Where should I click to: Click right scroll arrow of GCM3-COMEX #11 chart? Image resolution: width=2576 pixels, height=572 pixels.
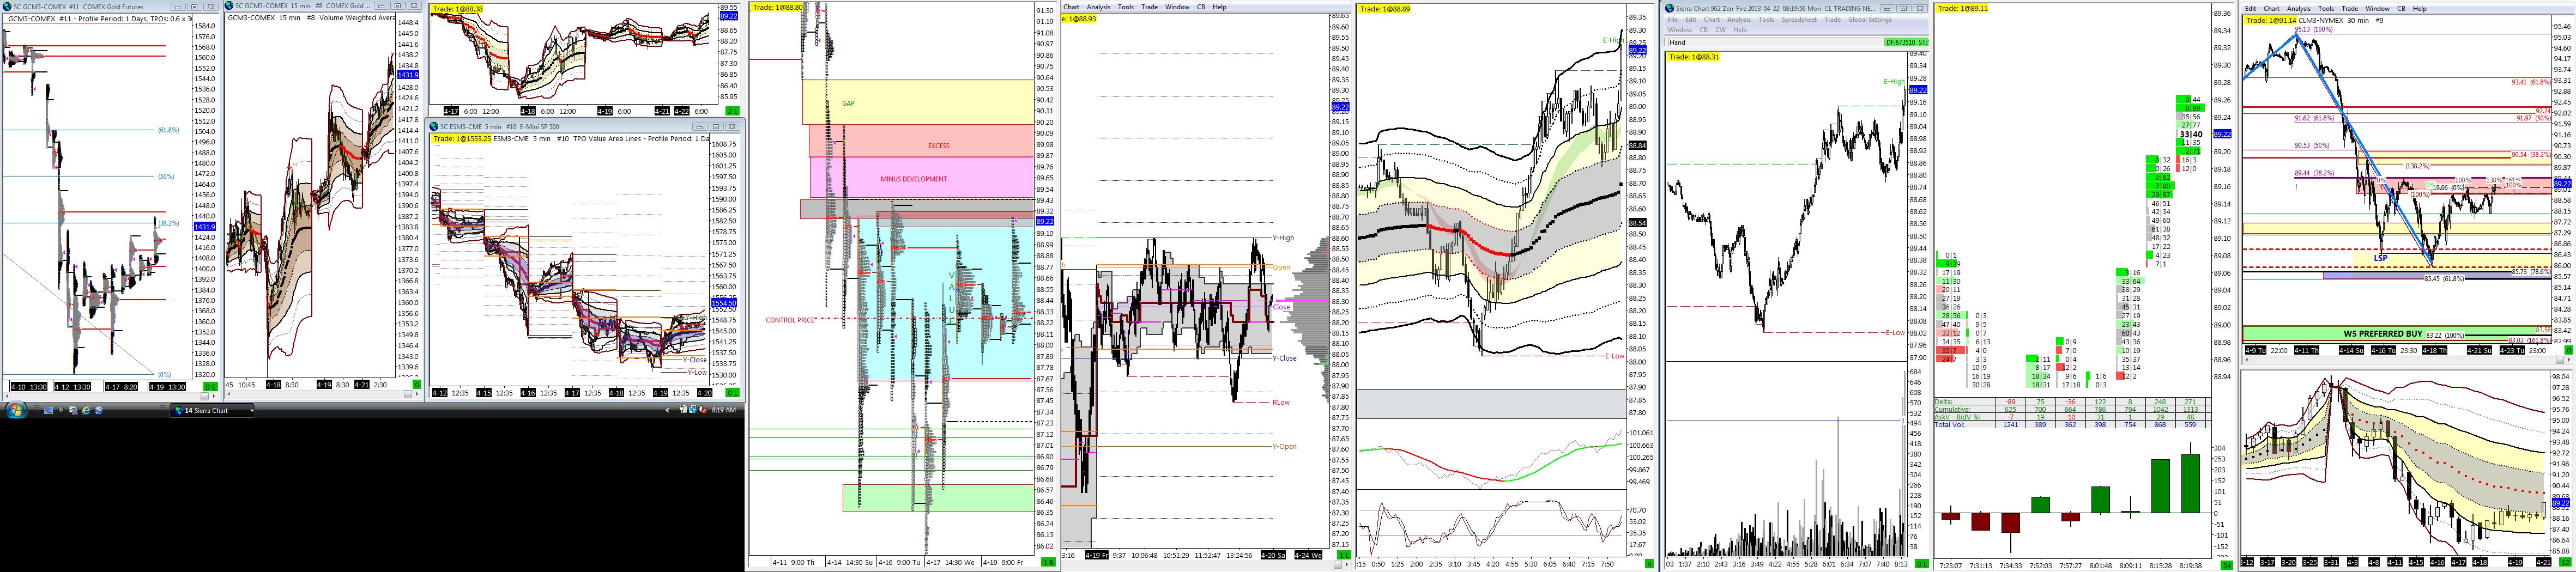point(214,397)
